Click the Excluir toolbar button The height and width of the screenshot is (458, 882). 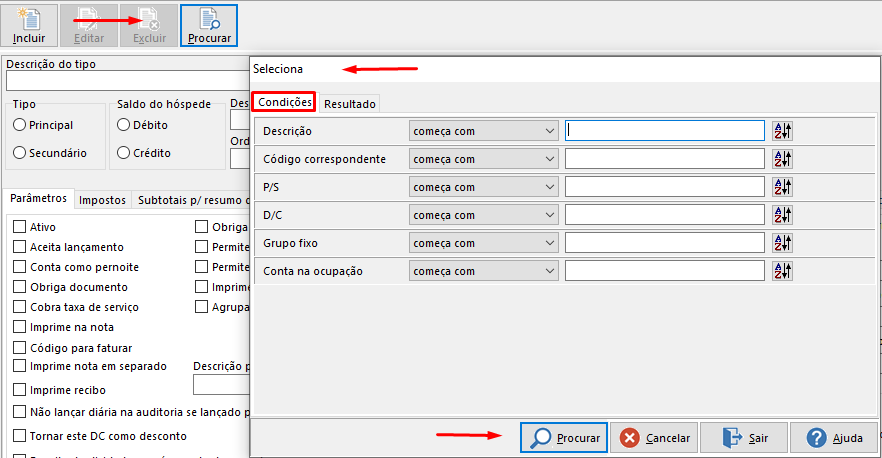point(149,25)
